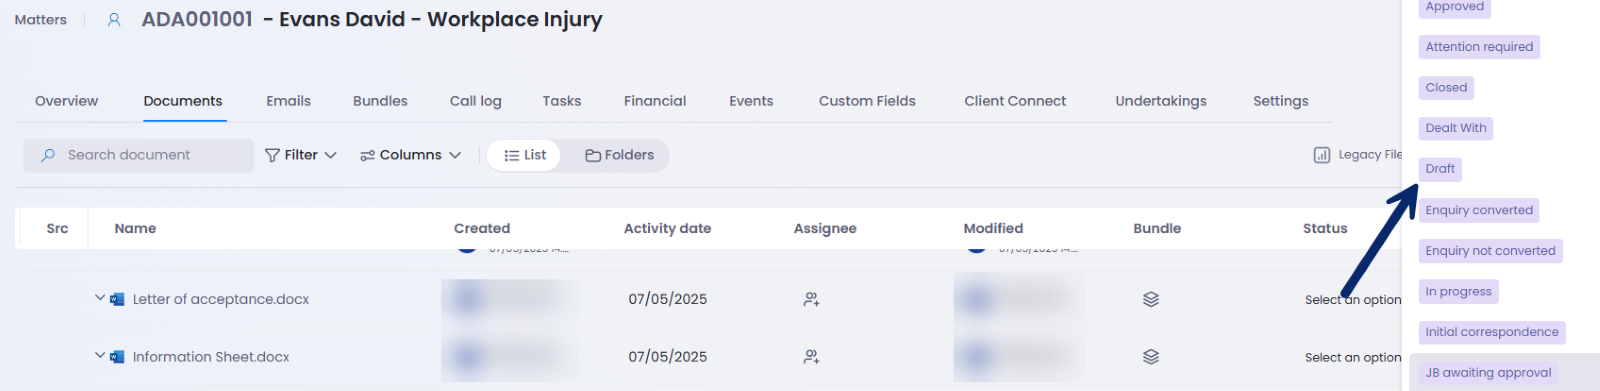Select the Draft status option
Screen dimensions: 1600x391
coord(1440,169)
